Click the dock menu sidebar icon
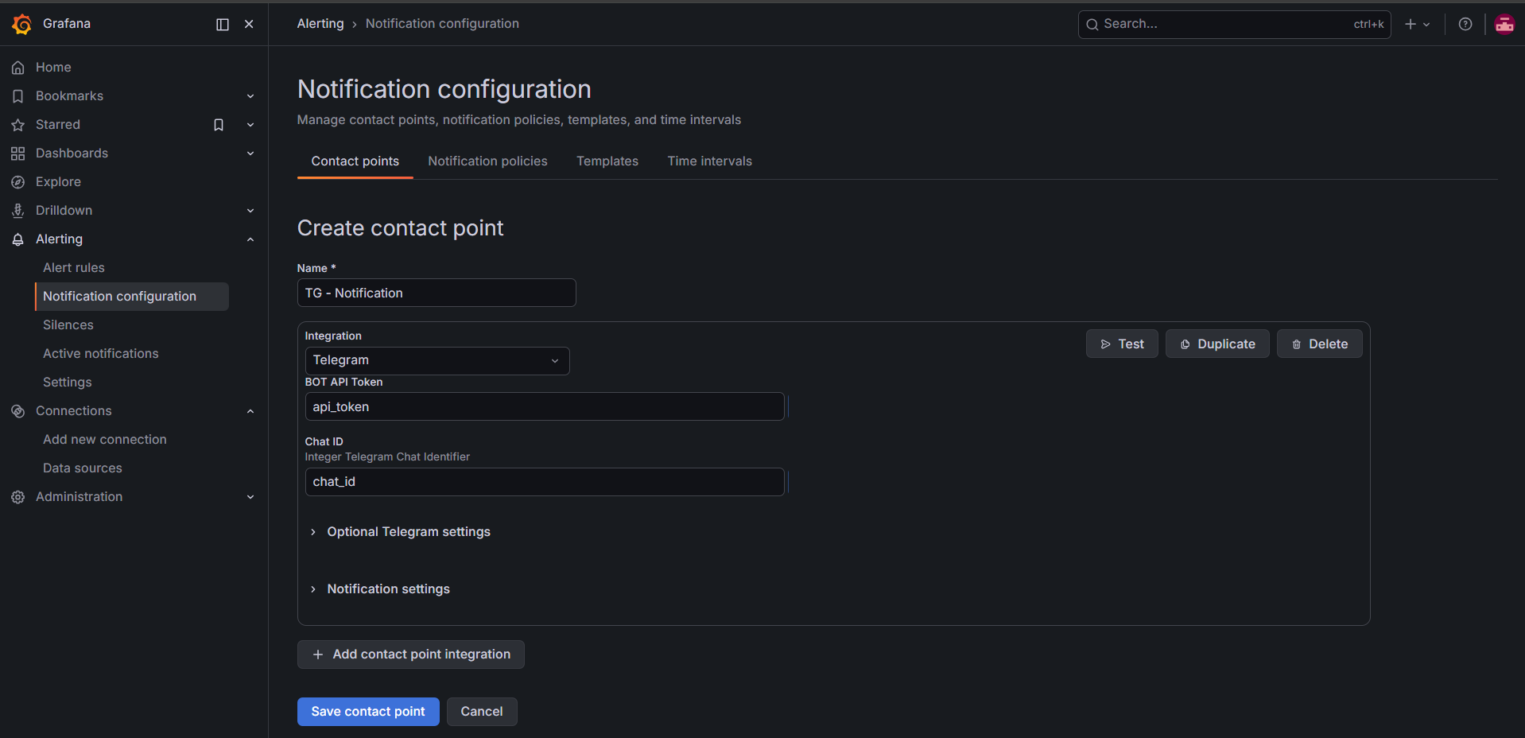This screenshot has width=1525, height=738. point(222,24)
